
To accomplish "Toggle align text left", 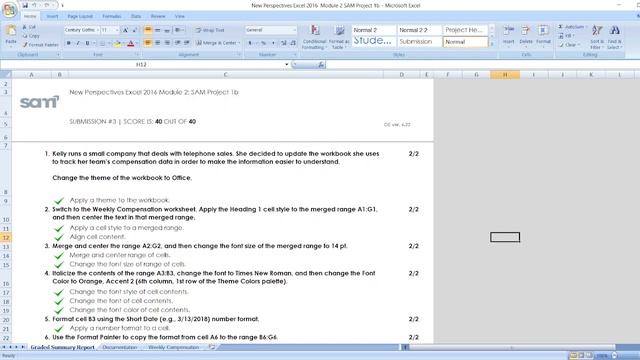I will click(x=148, y=43).
